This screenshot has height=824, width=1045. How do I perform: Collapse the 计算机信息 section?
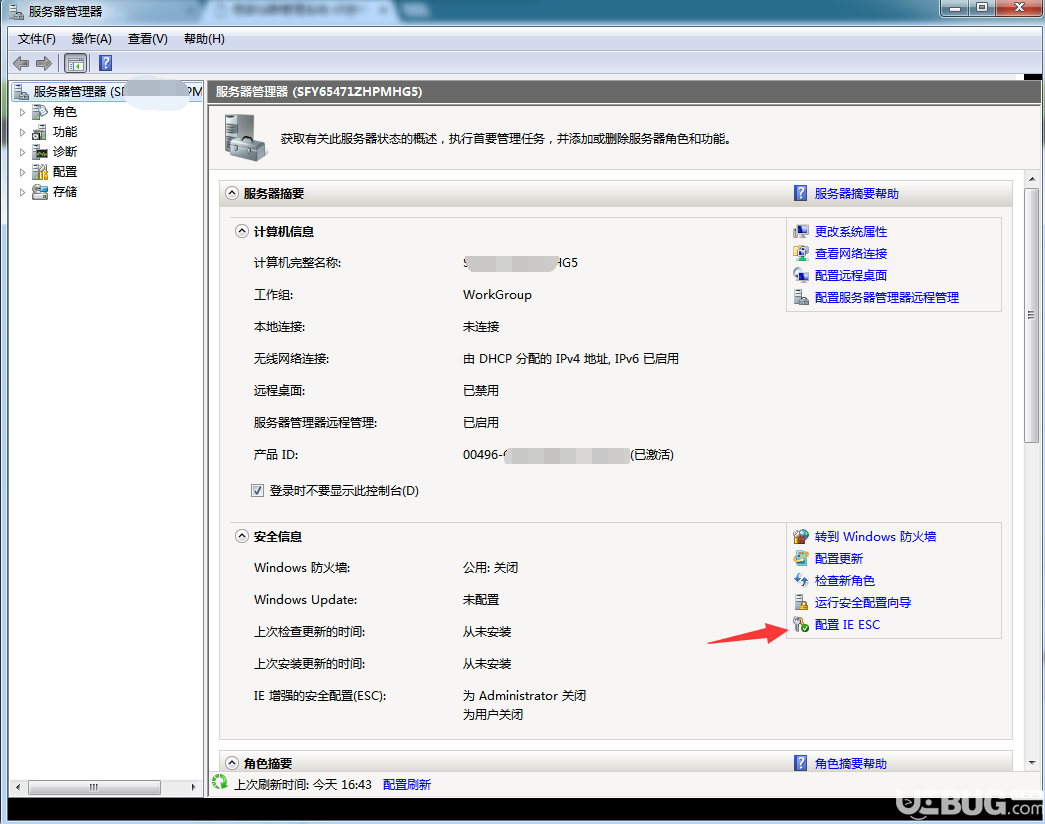(x=242, y=231)
